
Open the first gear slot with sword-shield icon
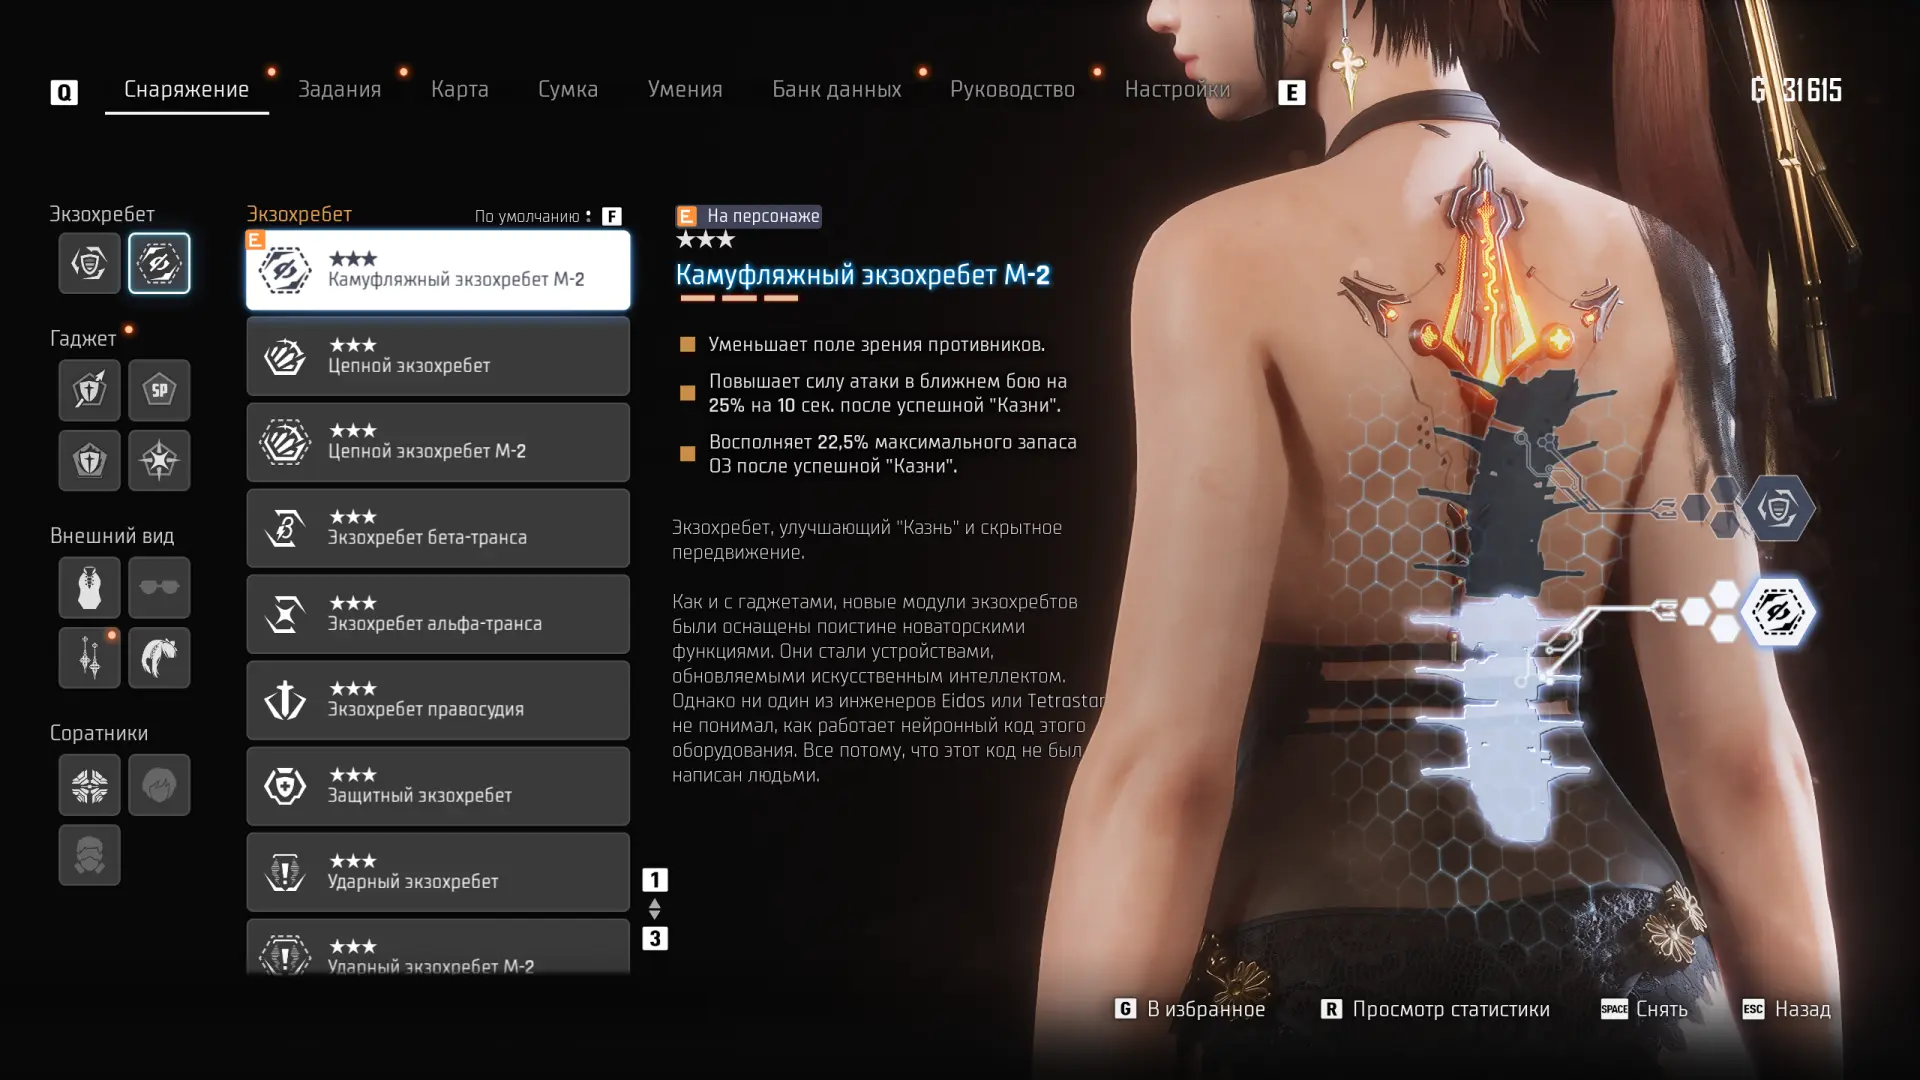tap(89, 390)
